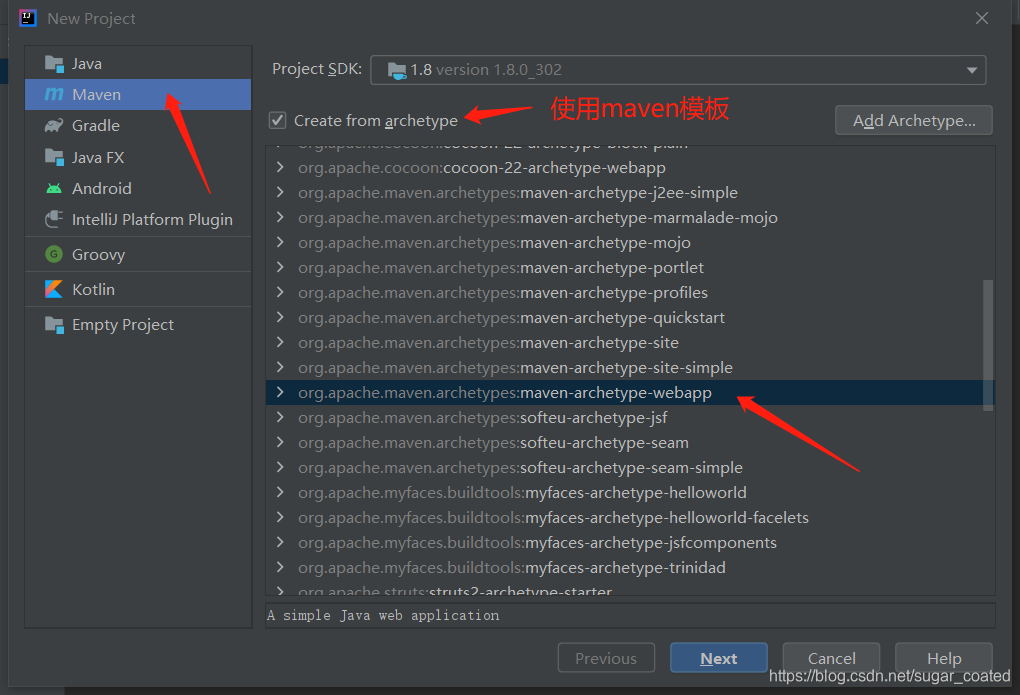Click the Android robot icon

(54, 189)
